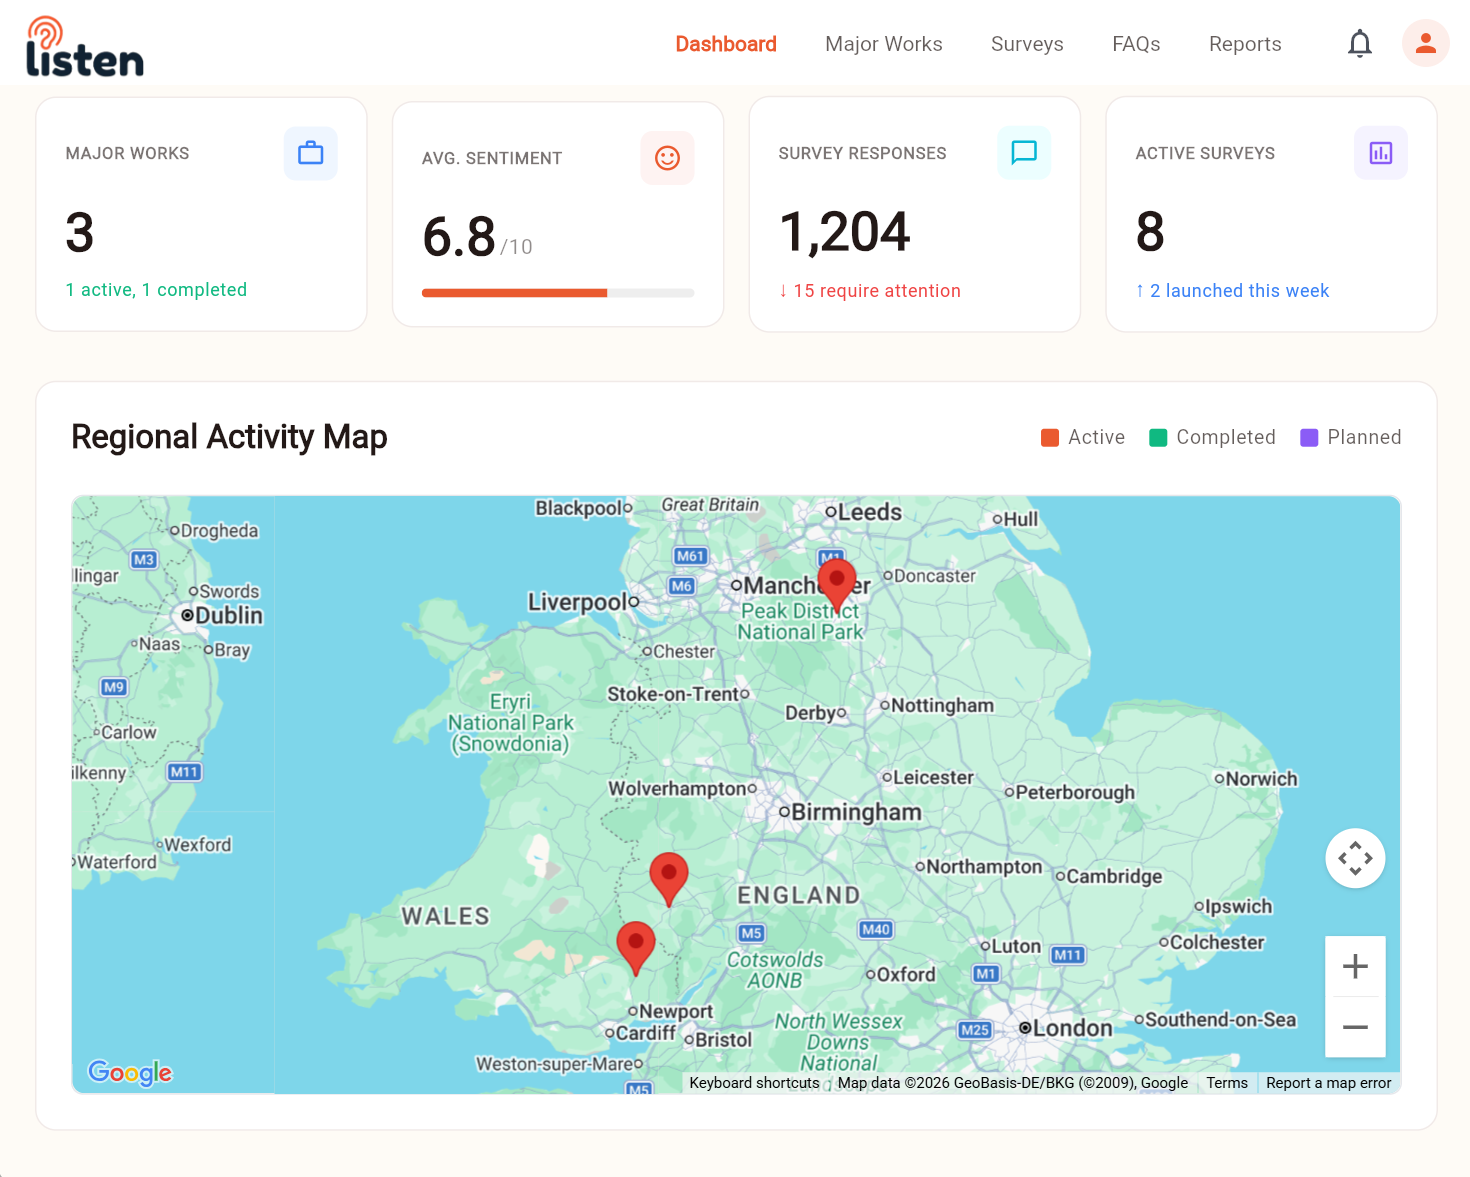Open notifications via the bell icon
This screenshot has width=1470, height=1177.
[1359, 43]
